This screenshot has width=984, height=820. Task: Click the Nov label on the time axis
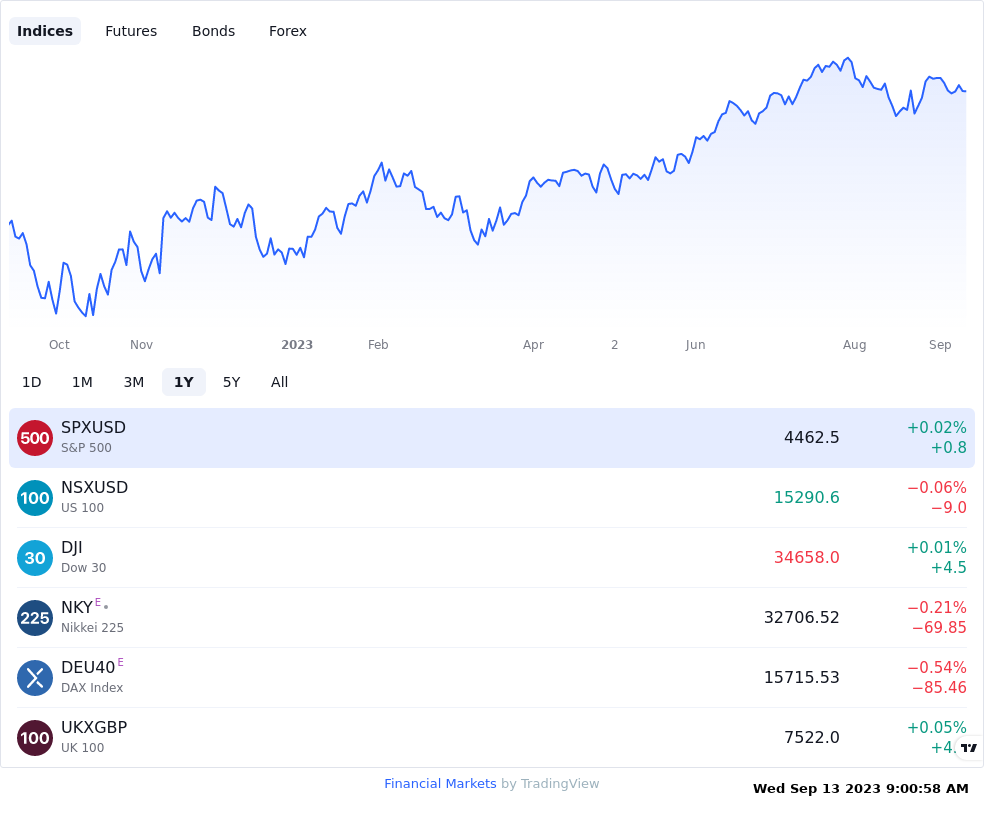tap(141, 344)
